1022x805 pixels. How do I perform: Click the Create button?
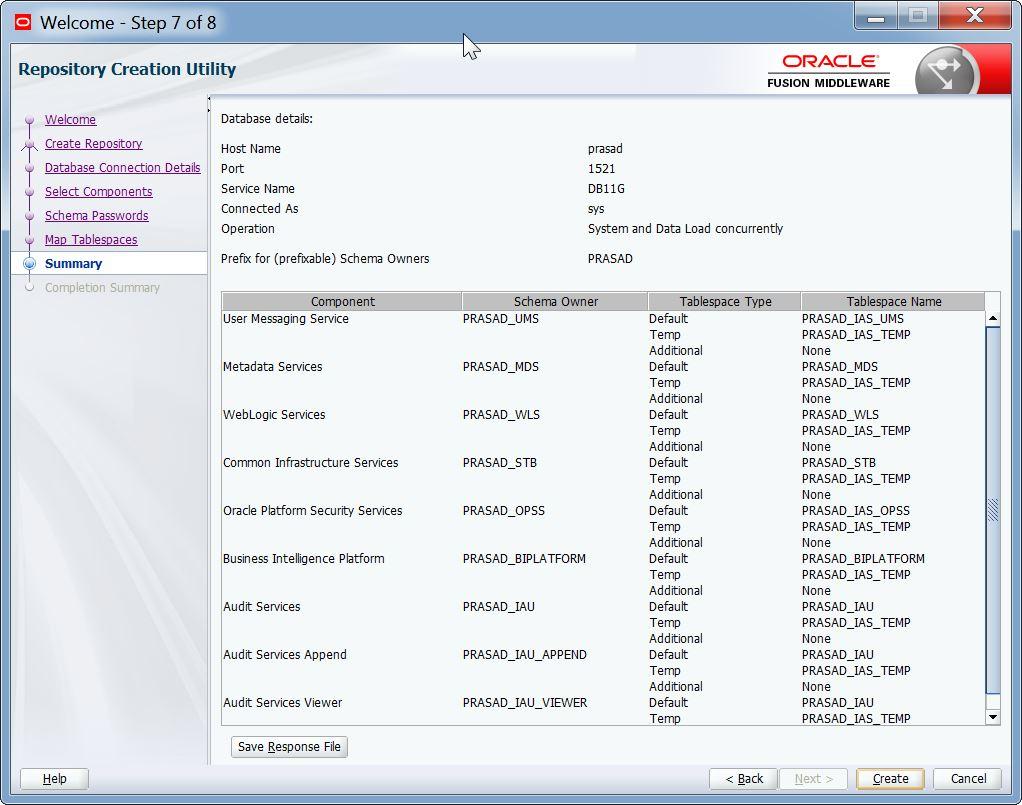890,779
